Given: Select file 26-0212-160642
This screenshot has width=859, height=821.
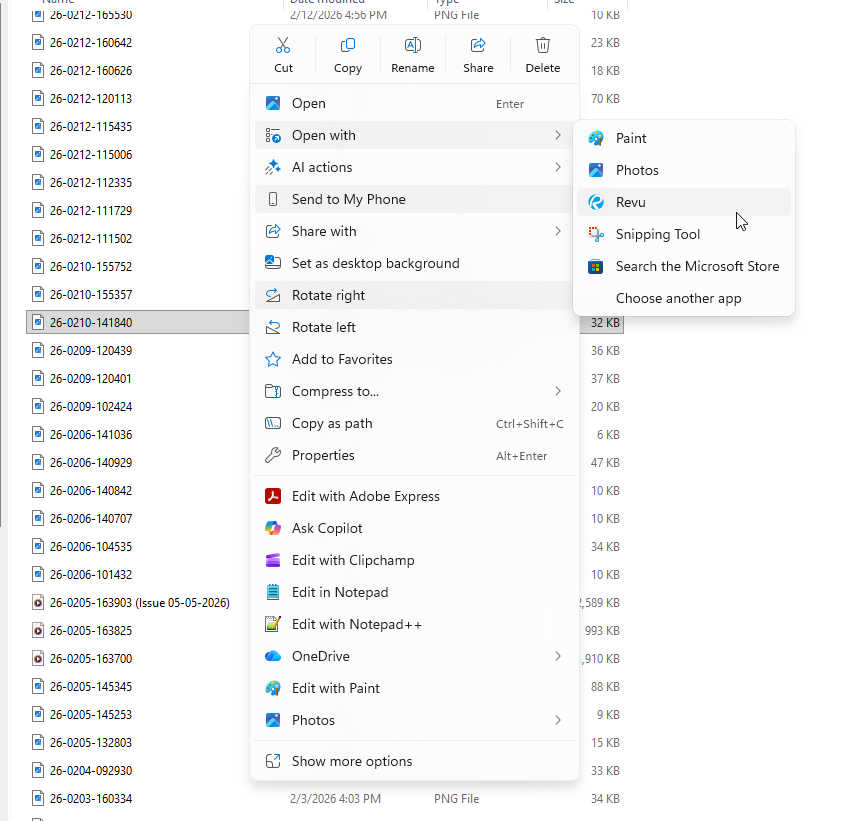Looking at the screenshot, I should coord(91,43).
